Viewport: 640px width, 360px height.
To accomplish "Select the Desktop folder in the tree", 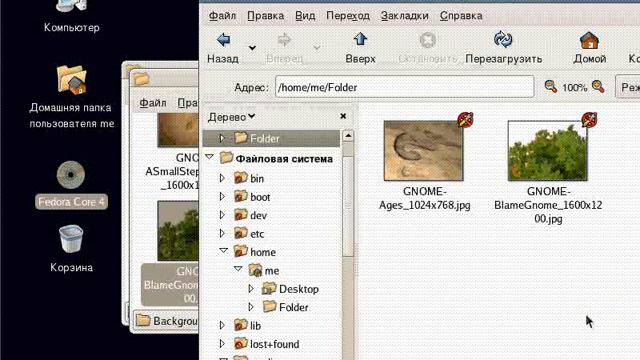I will point(291,289).
